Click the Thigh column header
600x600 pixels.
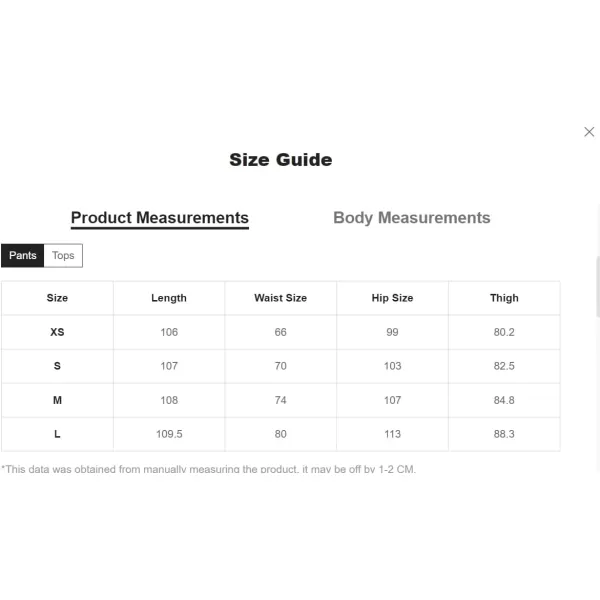point(504,298)
